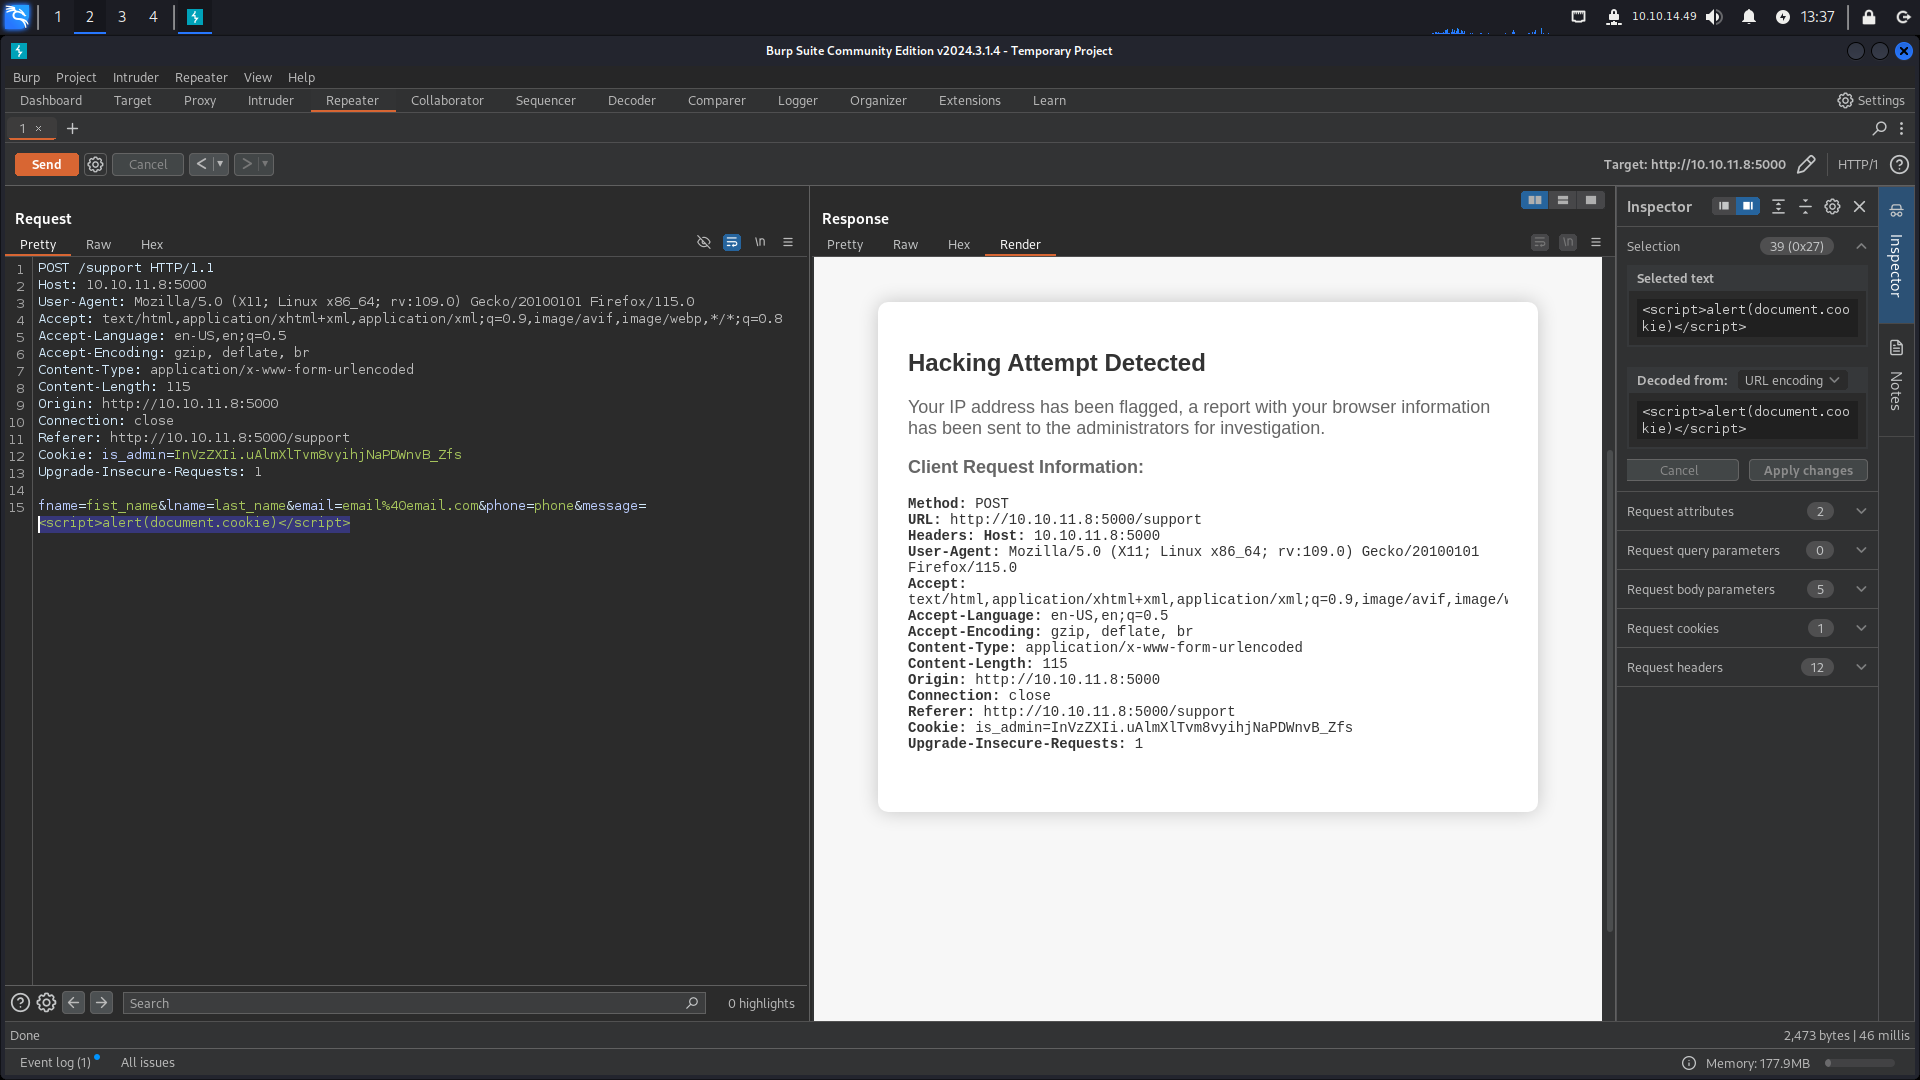Open request send settings gear icon

(x=95, y=164)
